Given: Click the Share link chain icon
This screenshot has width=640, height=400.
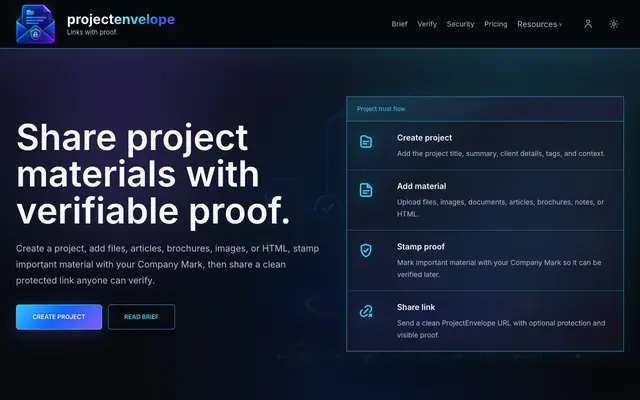Looking at the screenshot, I should (366, 311).
